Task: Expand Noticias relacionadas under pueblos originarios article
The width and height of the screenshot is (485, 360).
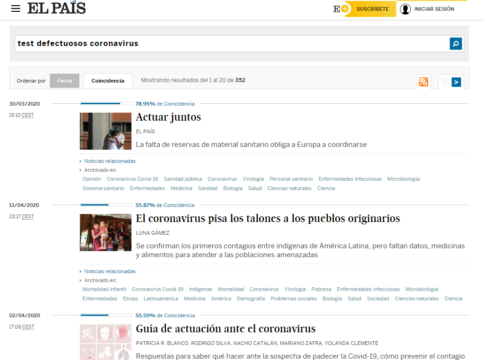Action: point(110,271)
